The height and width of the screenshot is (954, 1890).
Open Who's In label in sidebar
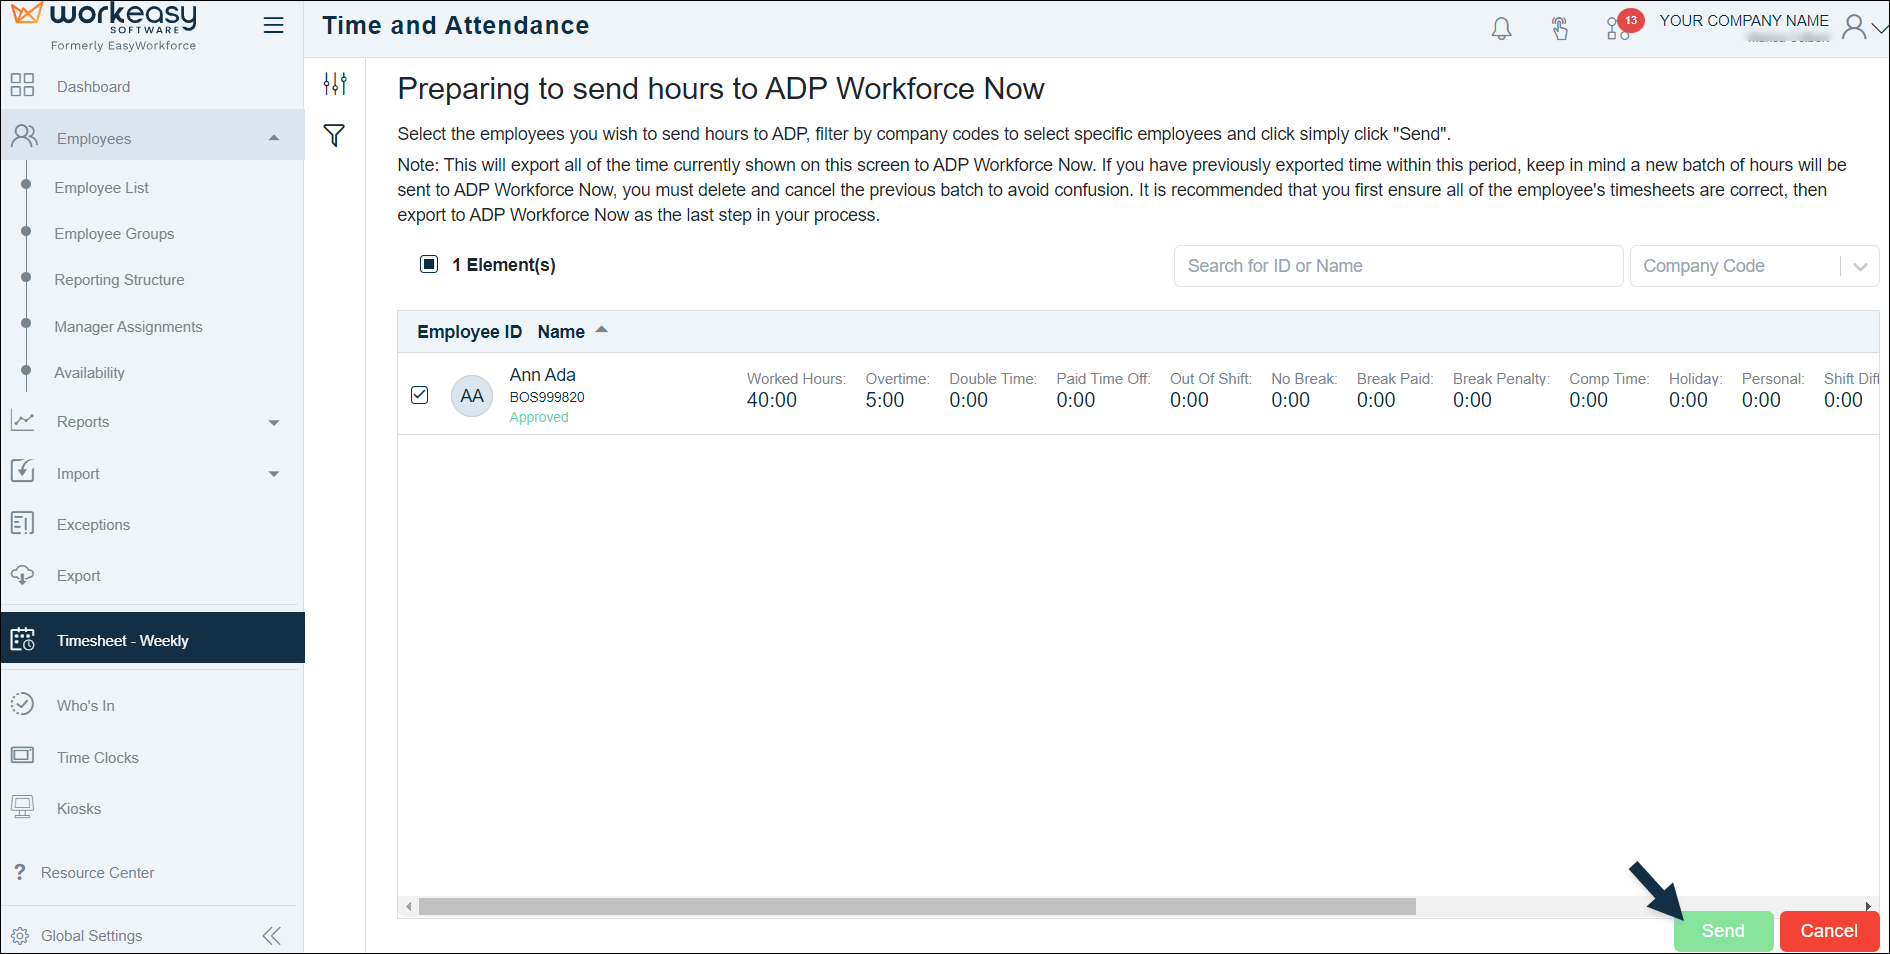pos(85,706)
